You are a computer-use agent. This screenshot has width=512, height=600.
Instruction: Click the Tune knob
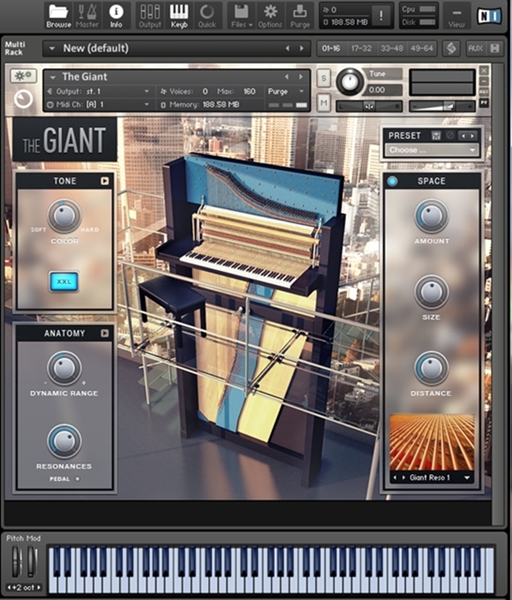click(350, 82)
